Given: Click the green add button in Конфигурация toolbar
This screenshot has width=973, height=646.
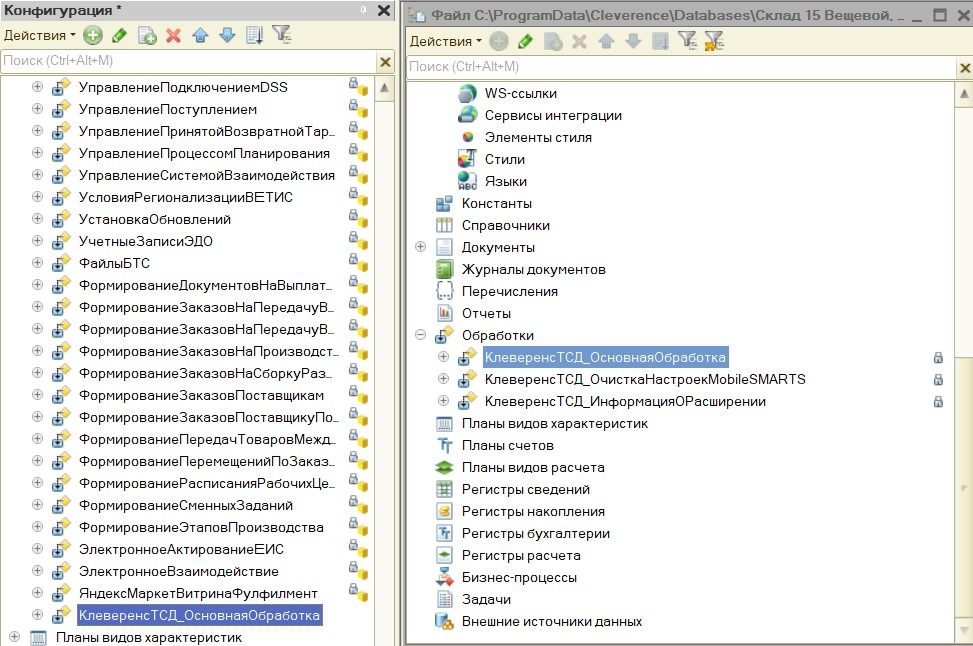Looking at the screenshot, I should coord(93,35).
